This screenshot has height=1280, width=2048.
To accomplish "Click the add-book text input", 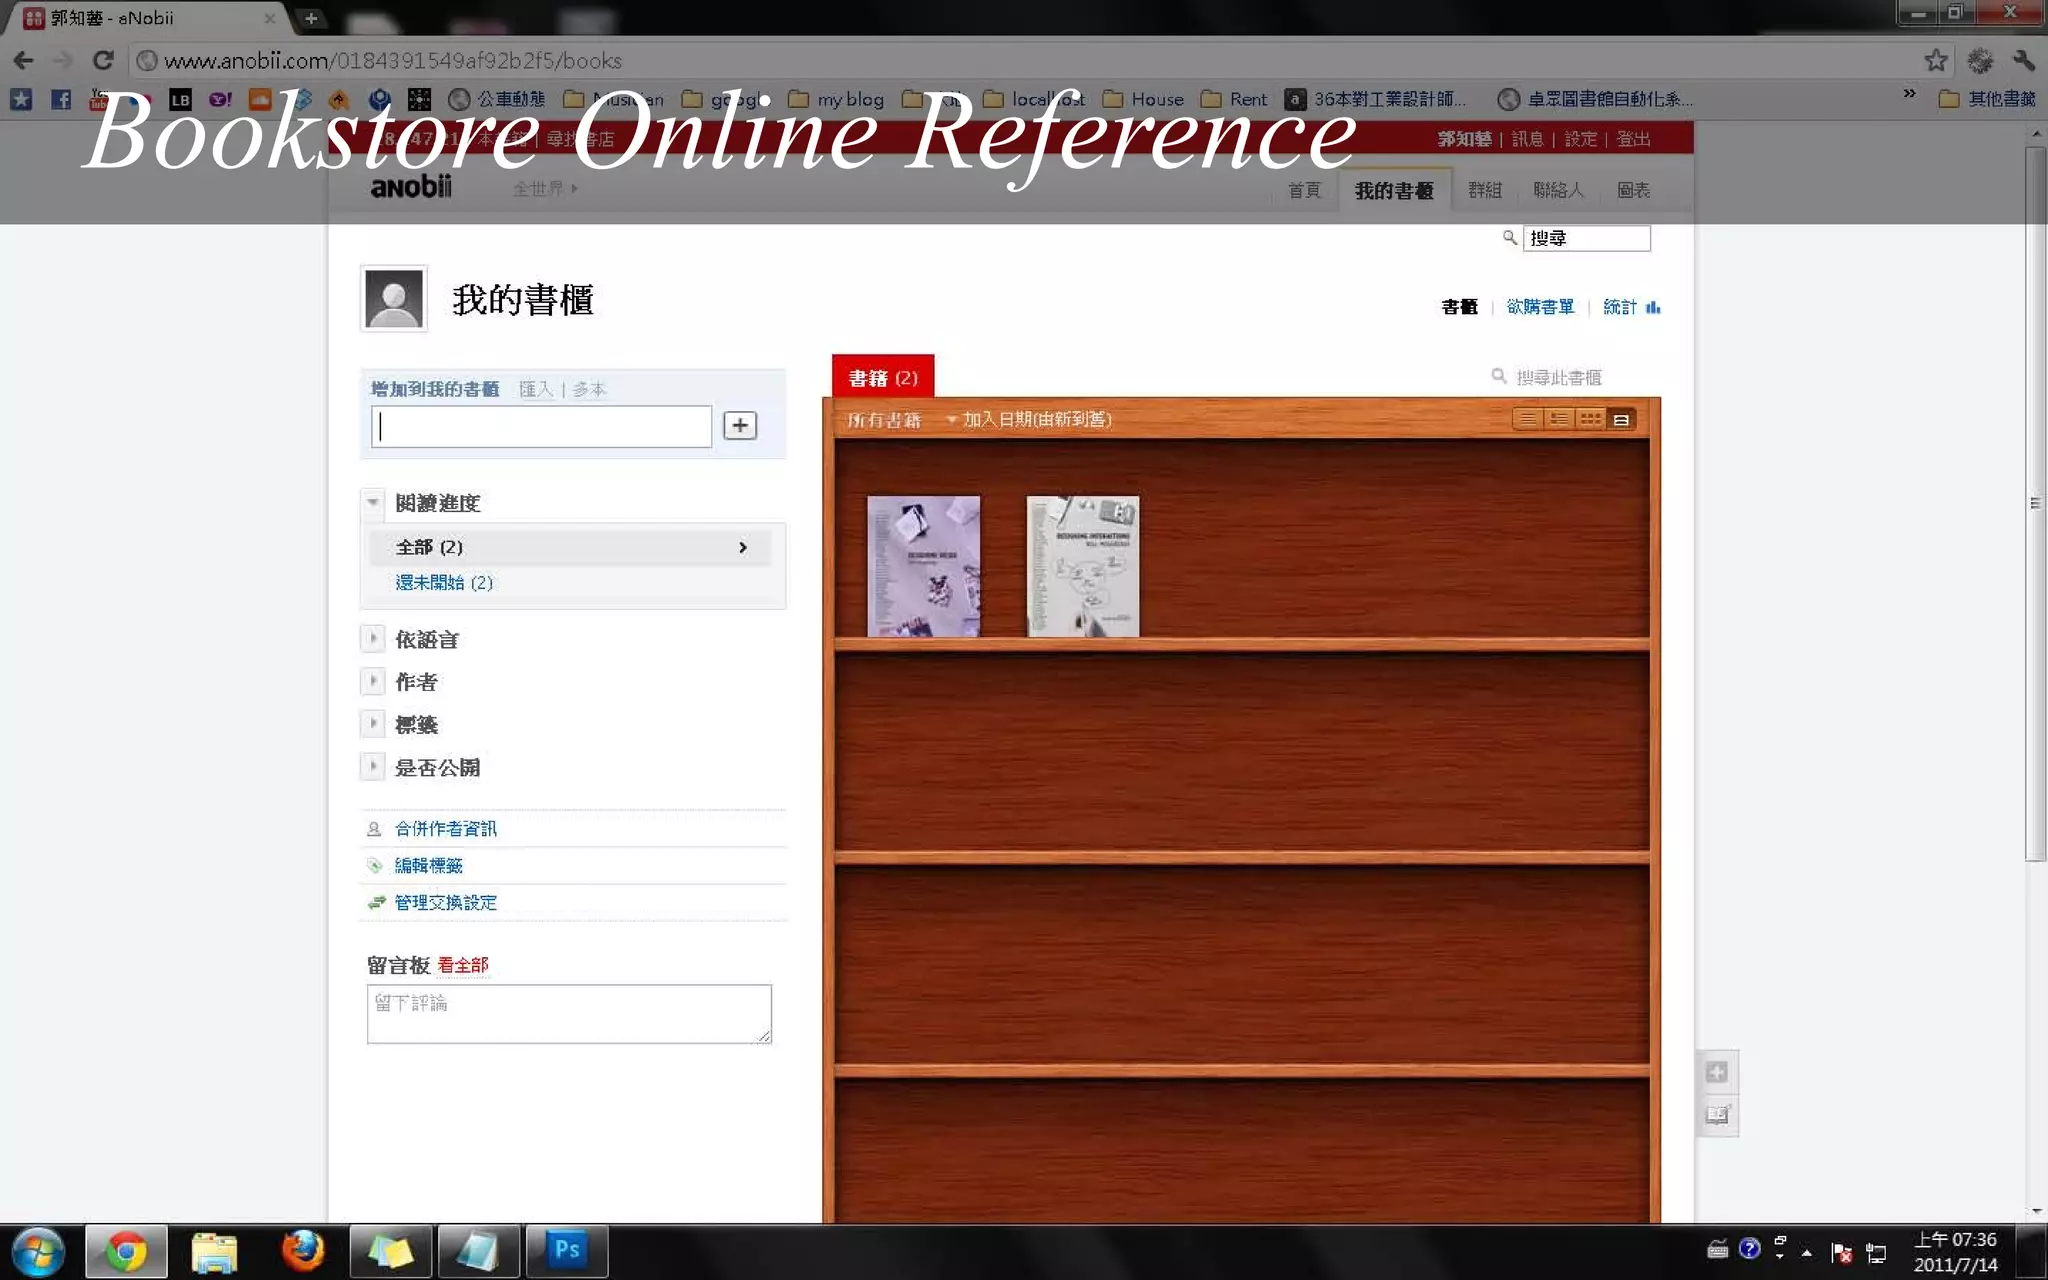I will [541, 426].
